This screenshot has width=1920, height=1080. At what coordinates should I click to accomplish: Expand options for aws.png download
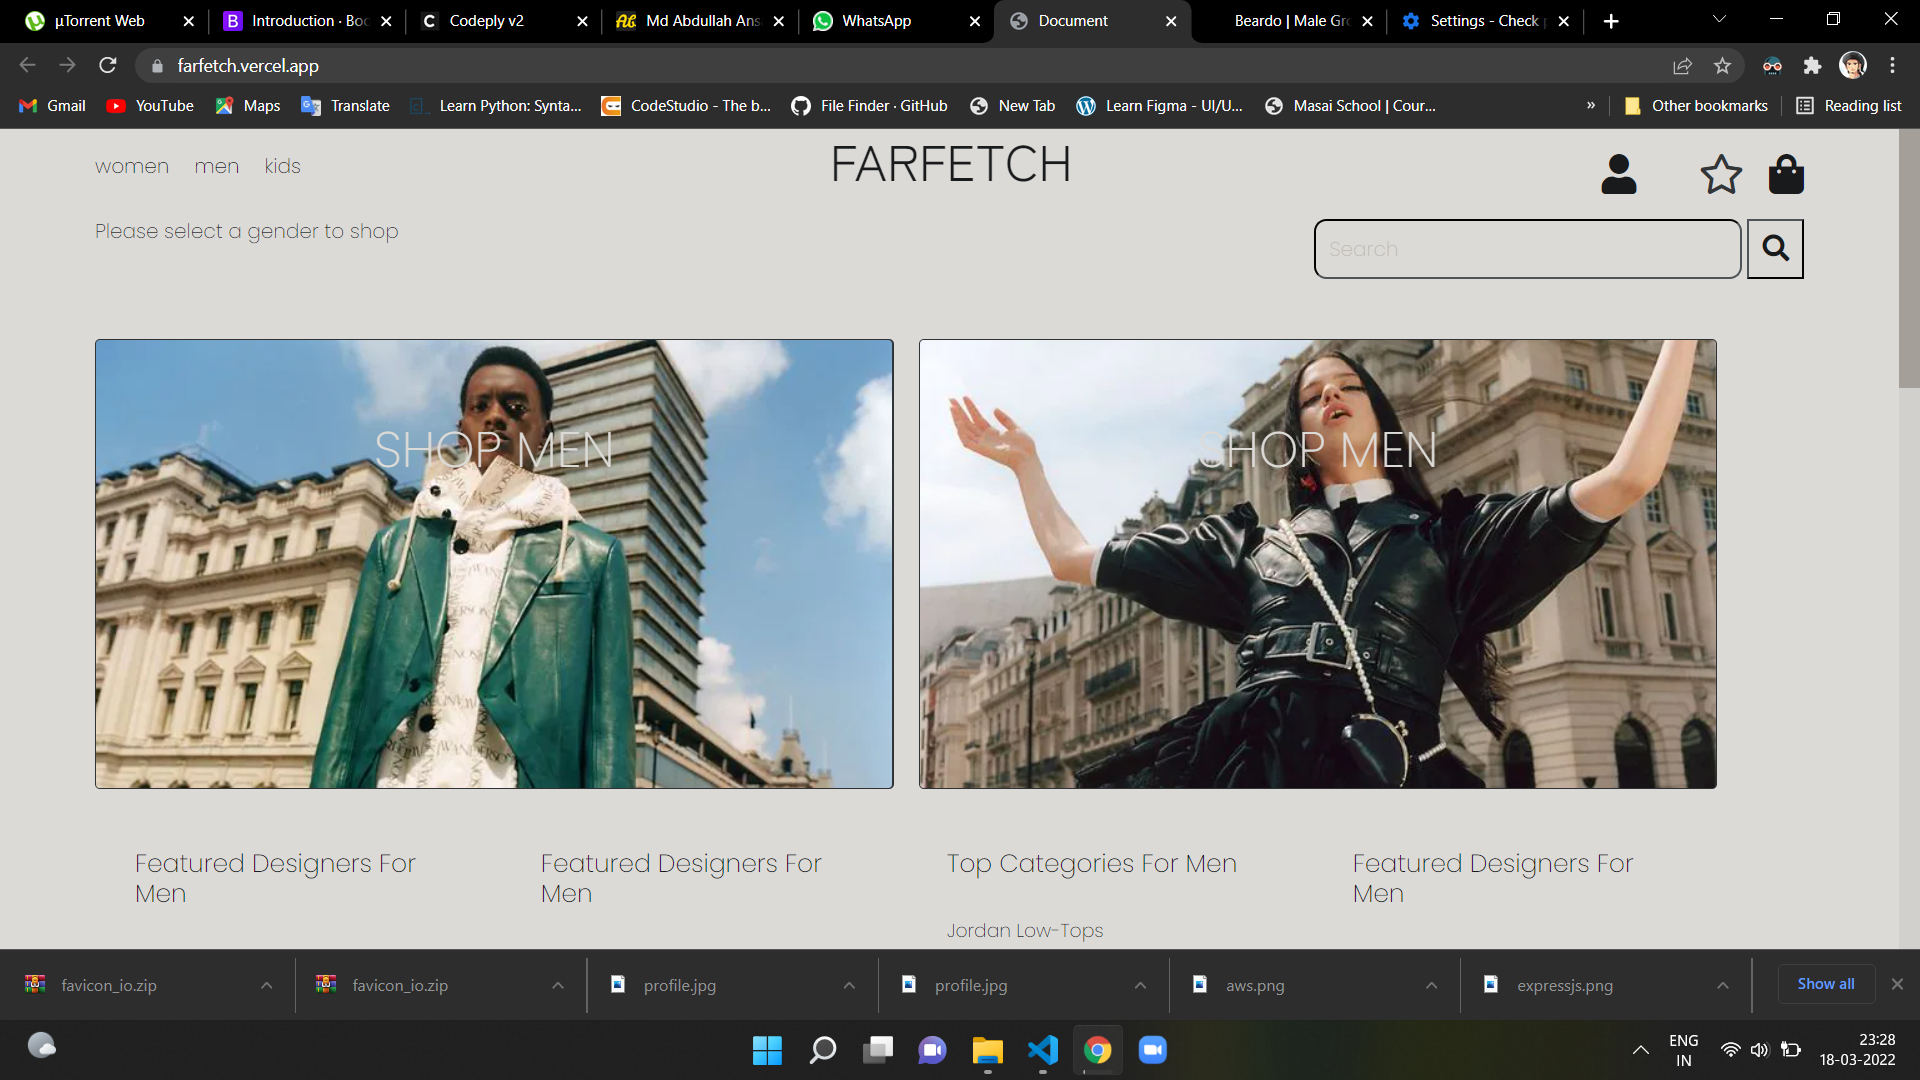1431,986
